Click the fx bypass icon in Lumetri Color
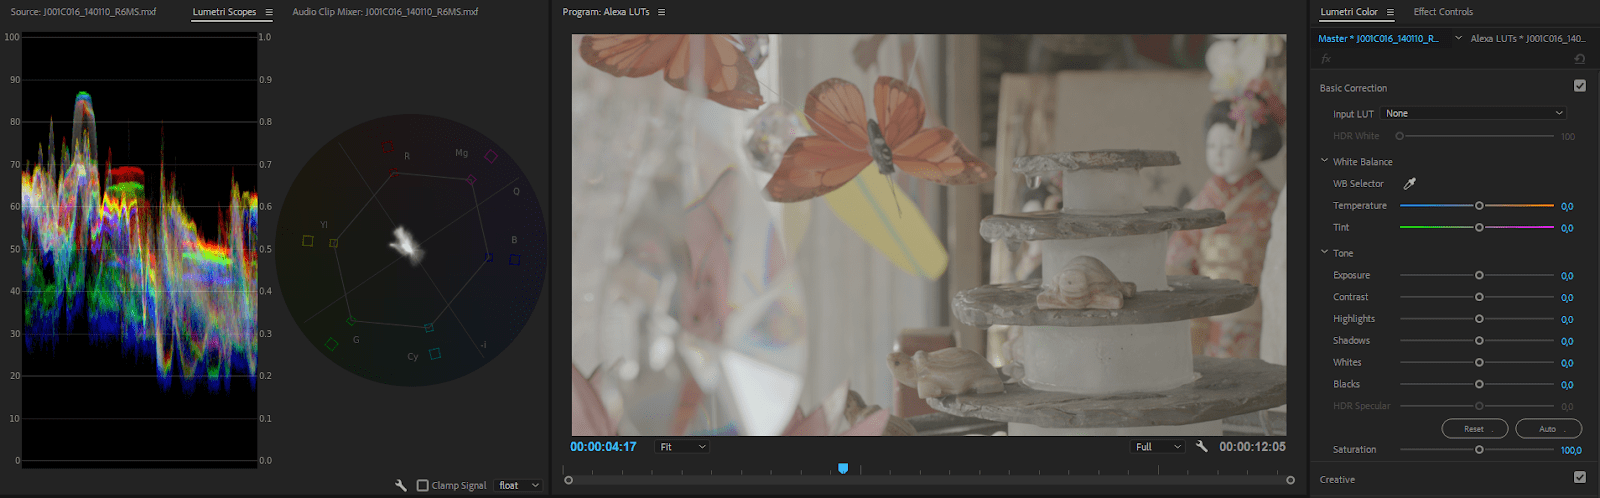The height and width of the screenshot is (498, 1600). 1326,59
